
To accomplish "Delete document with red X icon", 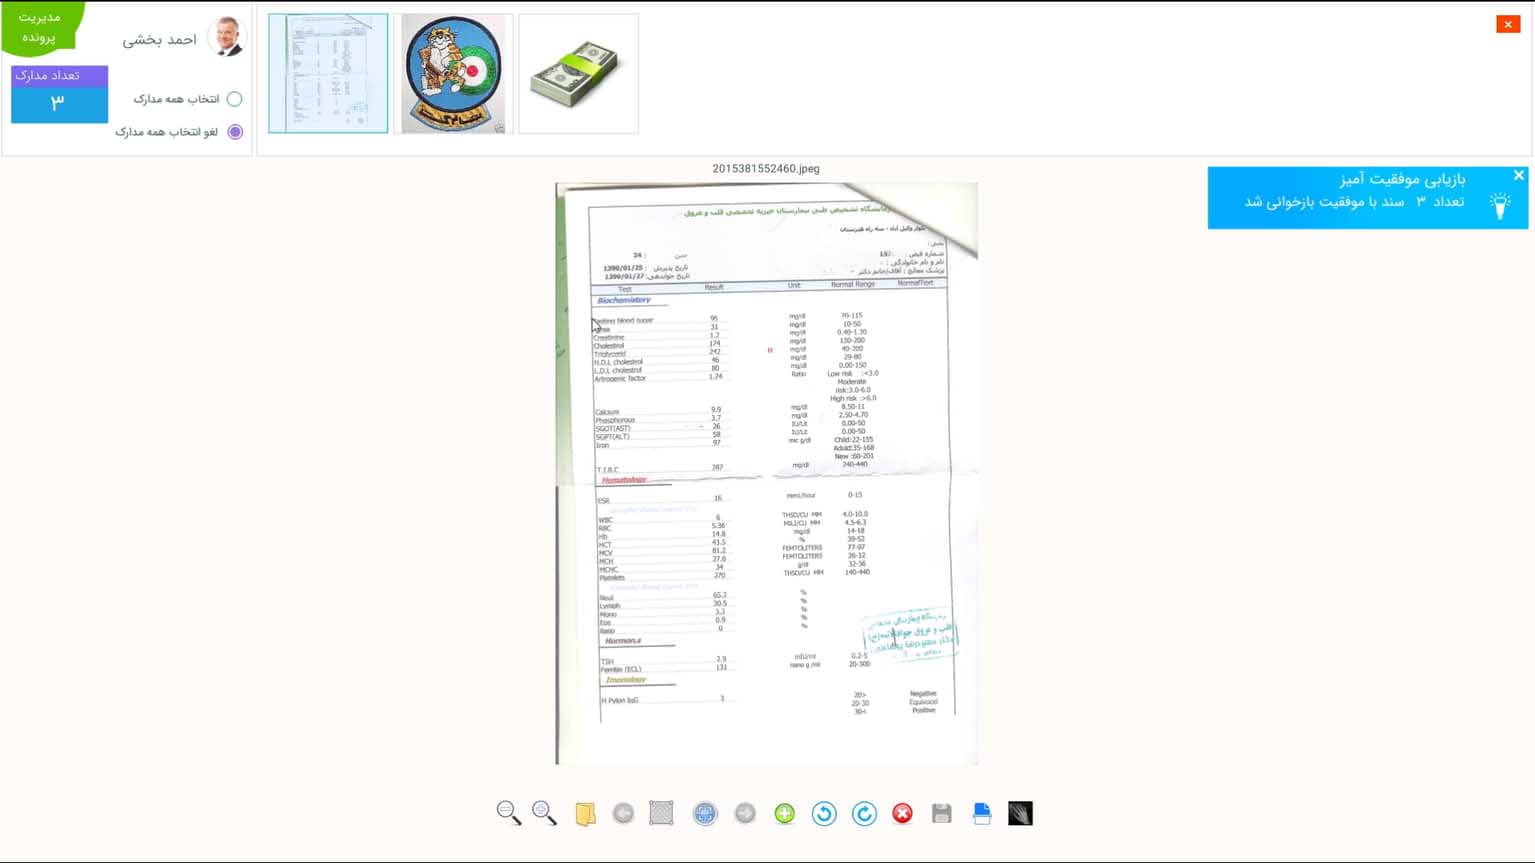I will (902, 814).
